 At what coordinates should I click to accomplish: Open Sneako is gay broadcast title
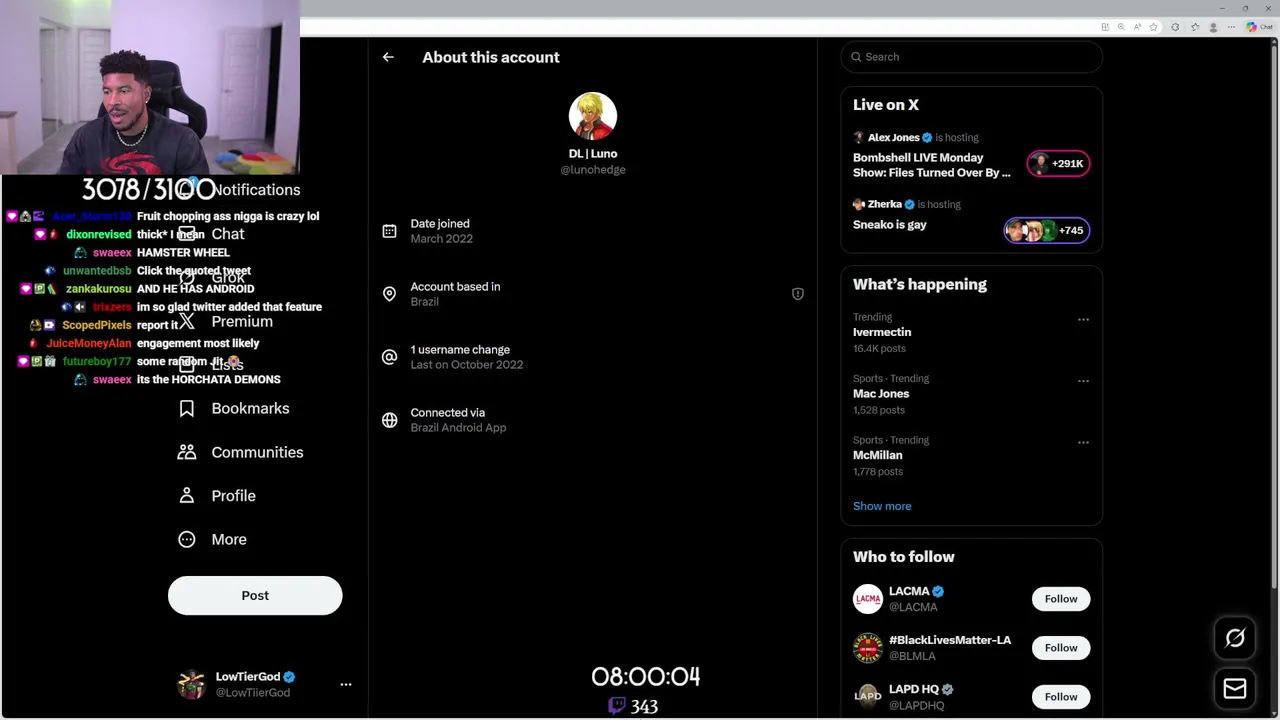click(890, 225)
